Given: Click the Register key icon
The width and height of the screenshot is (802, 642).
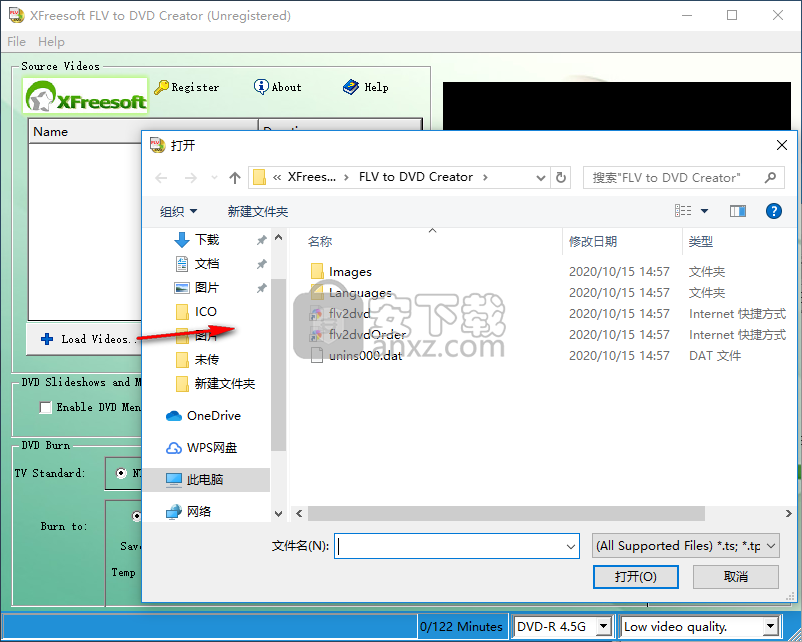Looking at the screenshot, I should pos(162,87).
